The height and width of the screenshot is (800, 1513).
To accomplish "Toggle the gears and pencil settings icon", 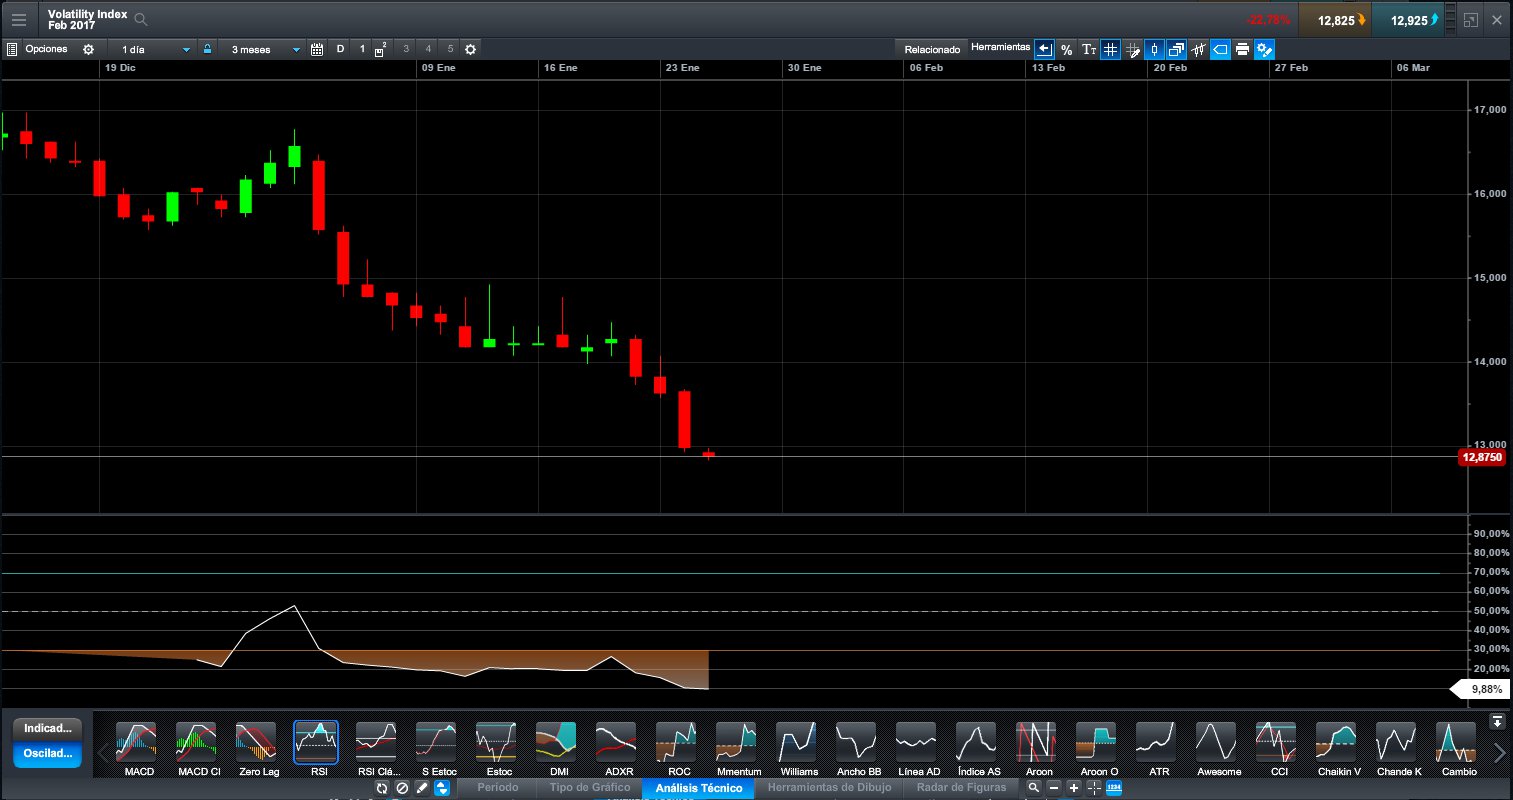I will pos(1264,49).
